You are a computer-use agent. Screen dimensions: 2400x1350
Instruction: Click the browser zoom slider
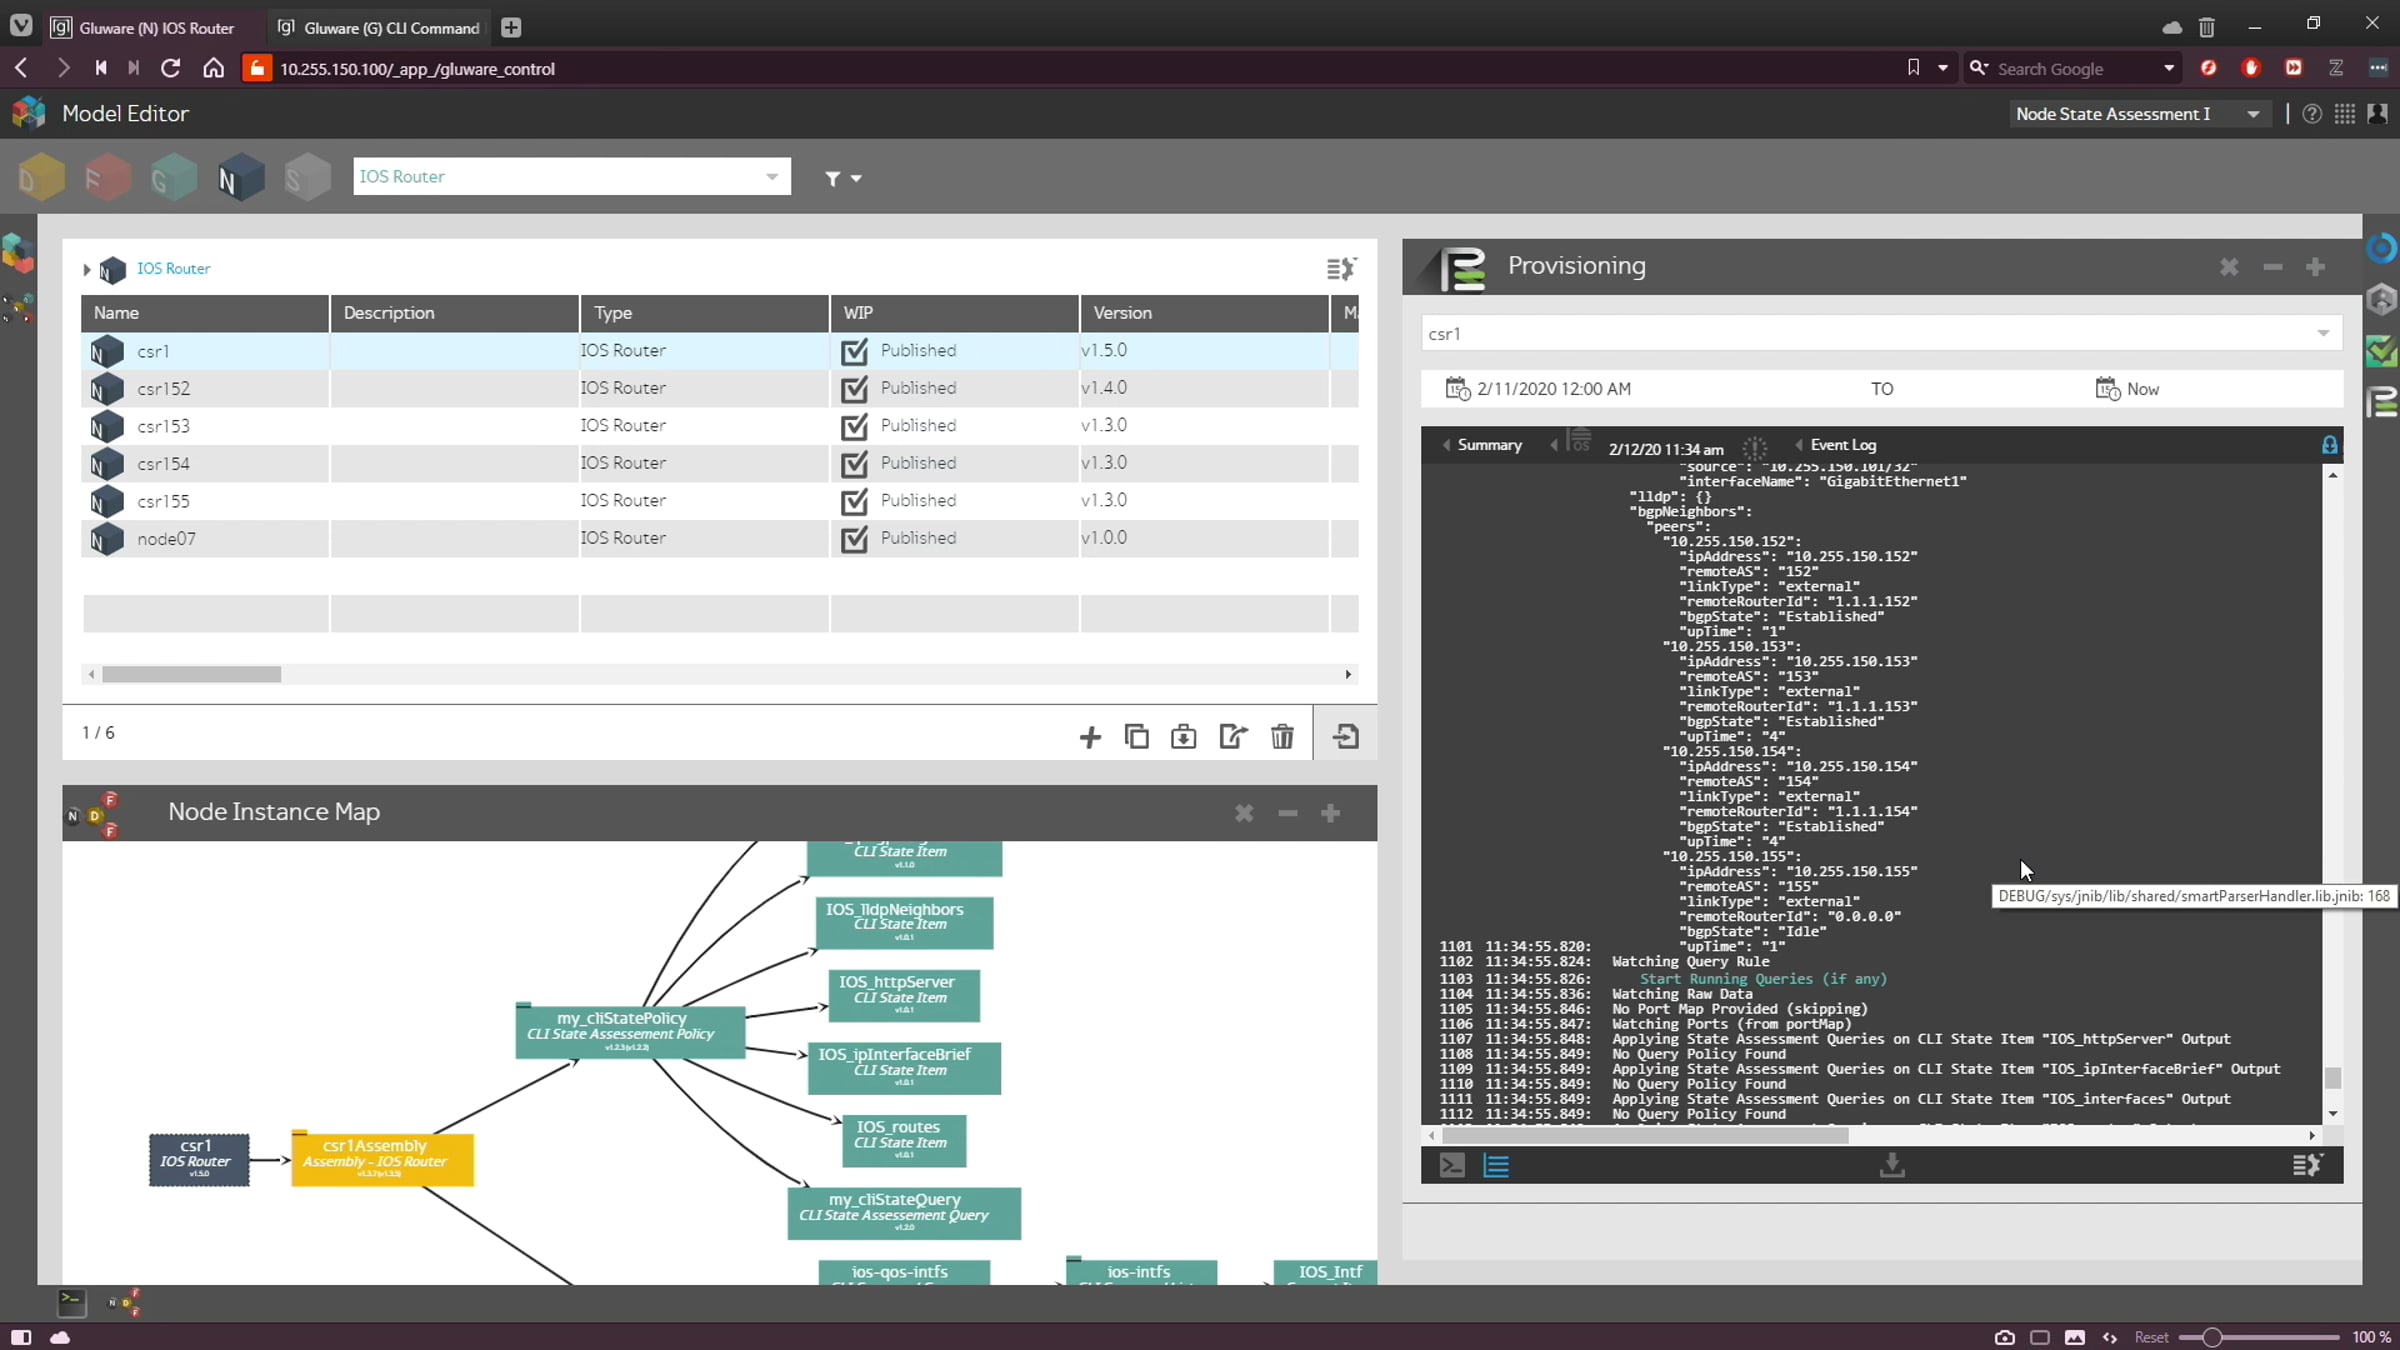[2212, 1337]
